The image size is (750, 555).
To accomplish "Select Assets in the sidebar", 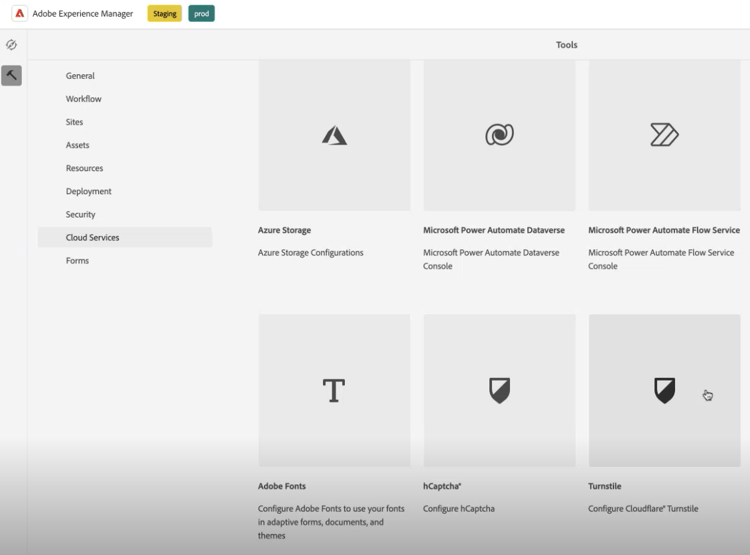I will [x=77, y=145].
